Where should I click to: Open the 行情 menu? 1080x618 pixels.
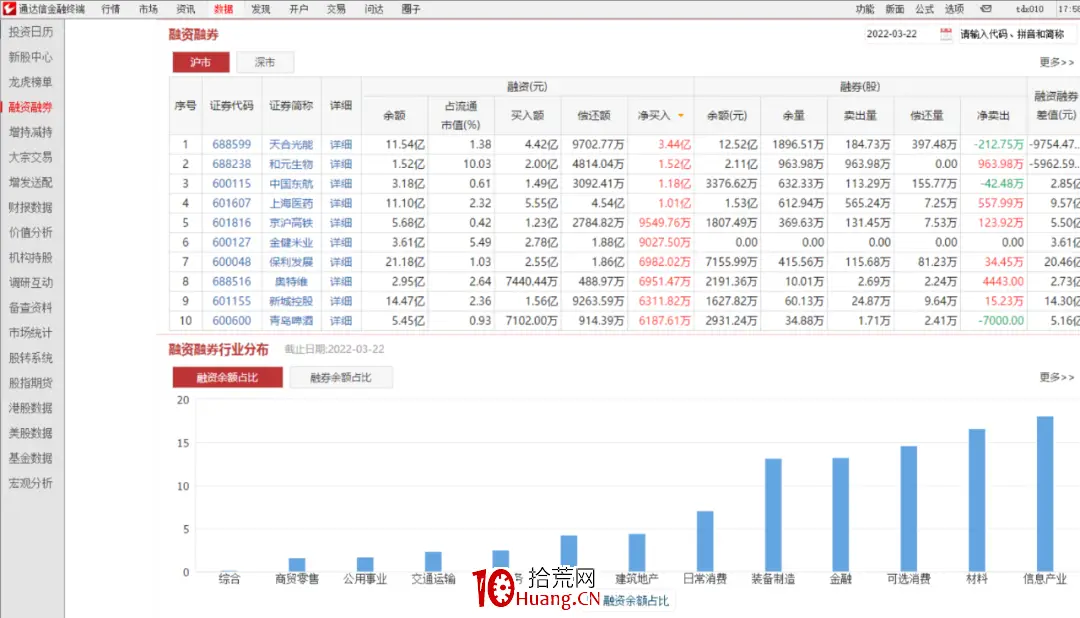(x=110, y=9)
